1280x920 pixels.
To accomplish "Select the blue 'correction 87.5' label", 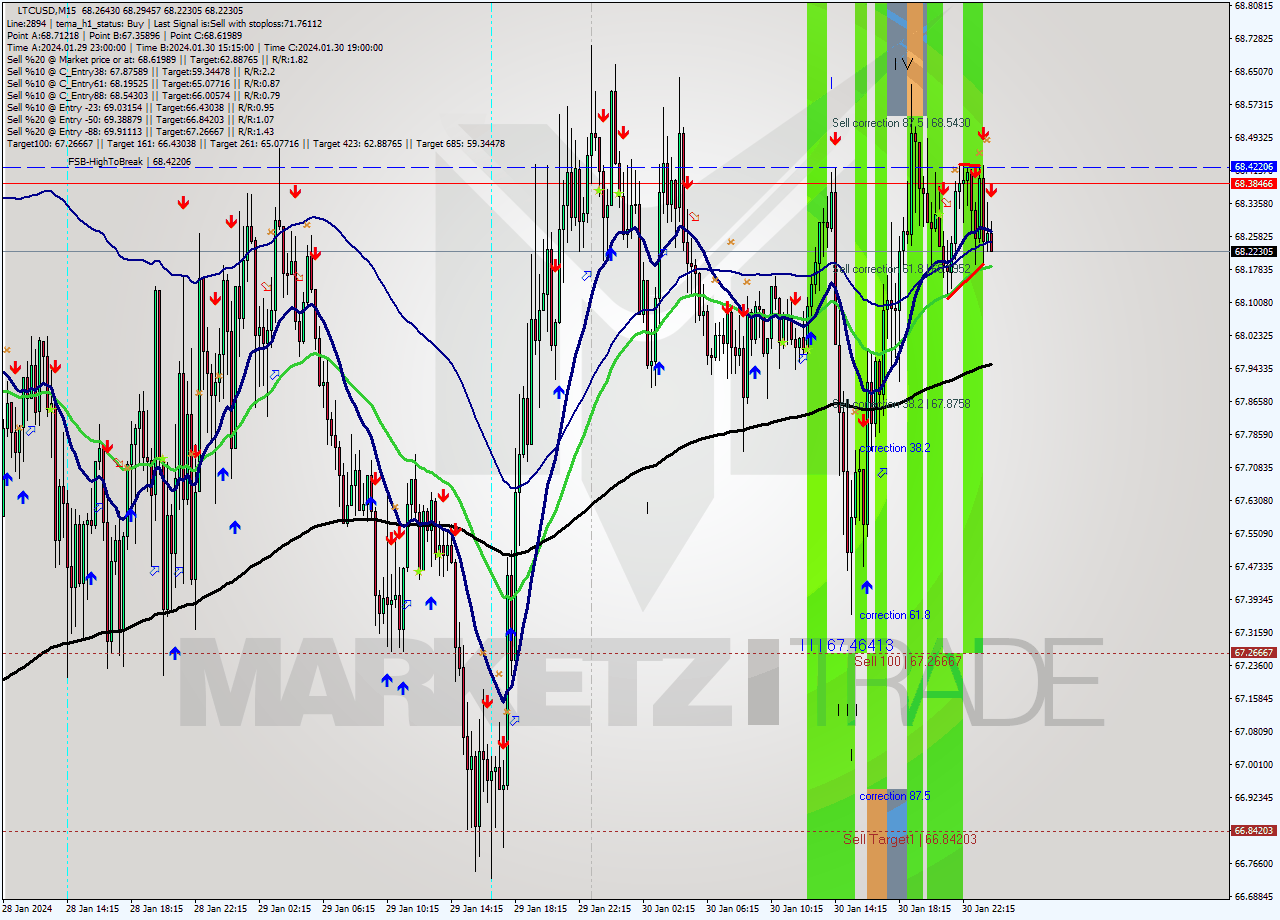I will coord(895,796).
